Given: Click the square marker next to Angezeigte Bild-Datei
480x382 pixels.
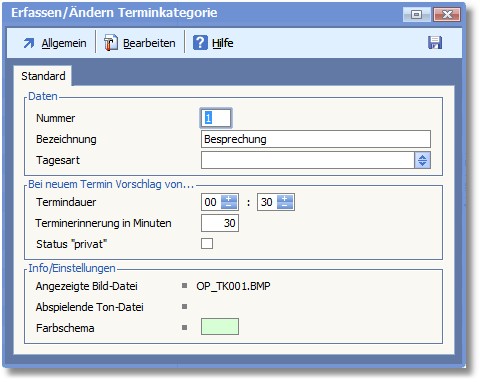Looking at the screenshot, I should (184, 286).
